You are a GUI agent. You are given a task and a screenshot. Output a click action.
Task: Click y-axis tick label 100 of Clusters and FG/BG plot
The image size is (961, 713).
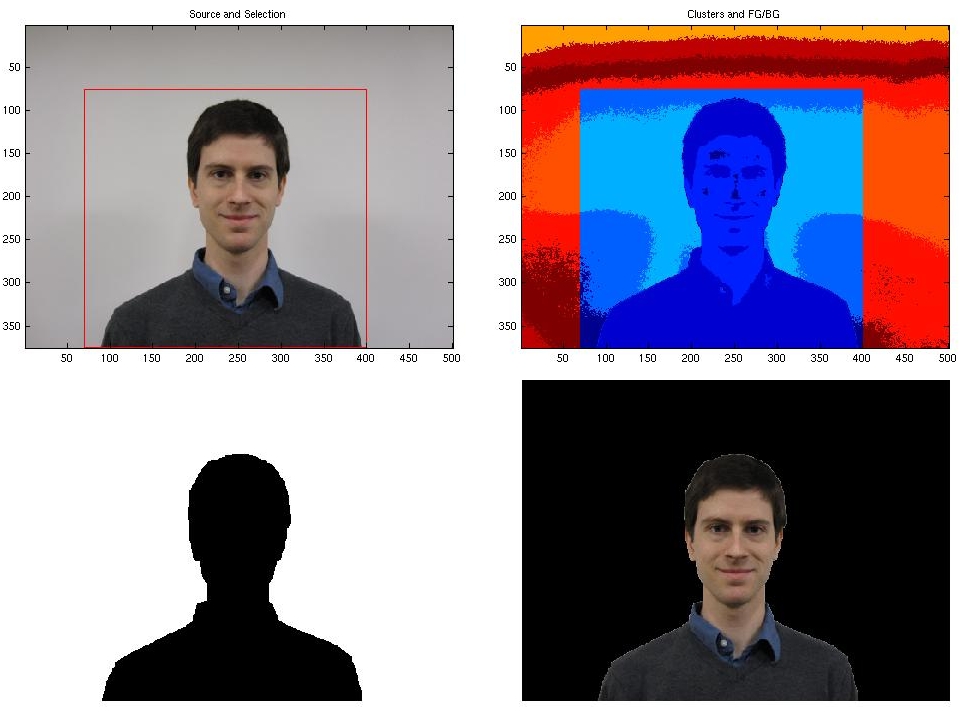point(507,110)
